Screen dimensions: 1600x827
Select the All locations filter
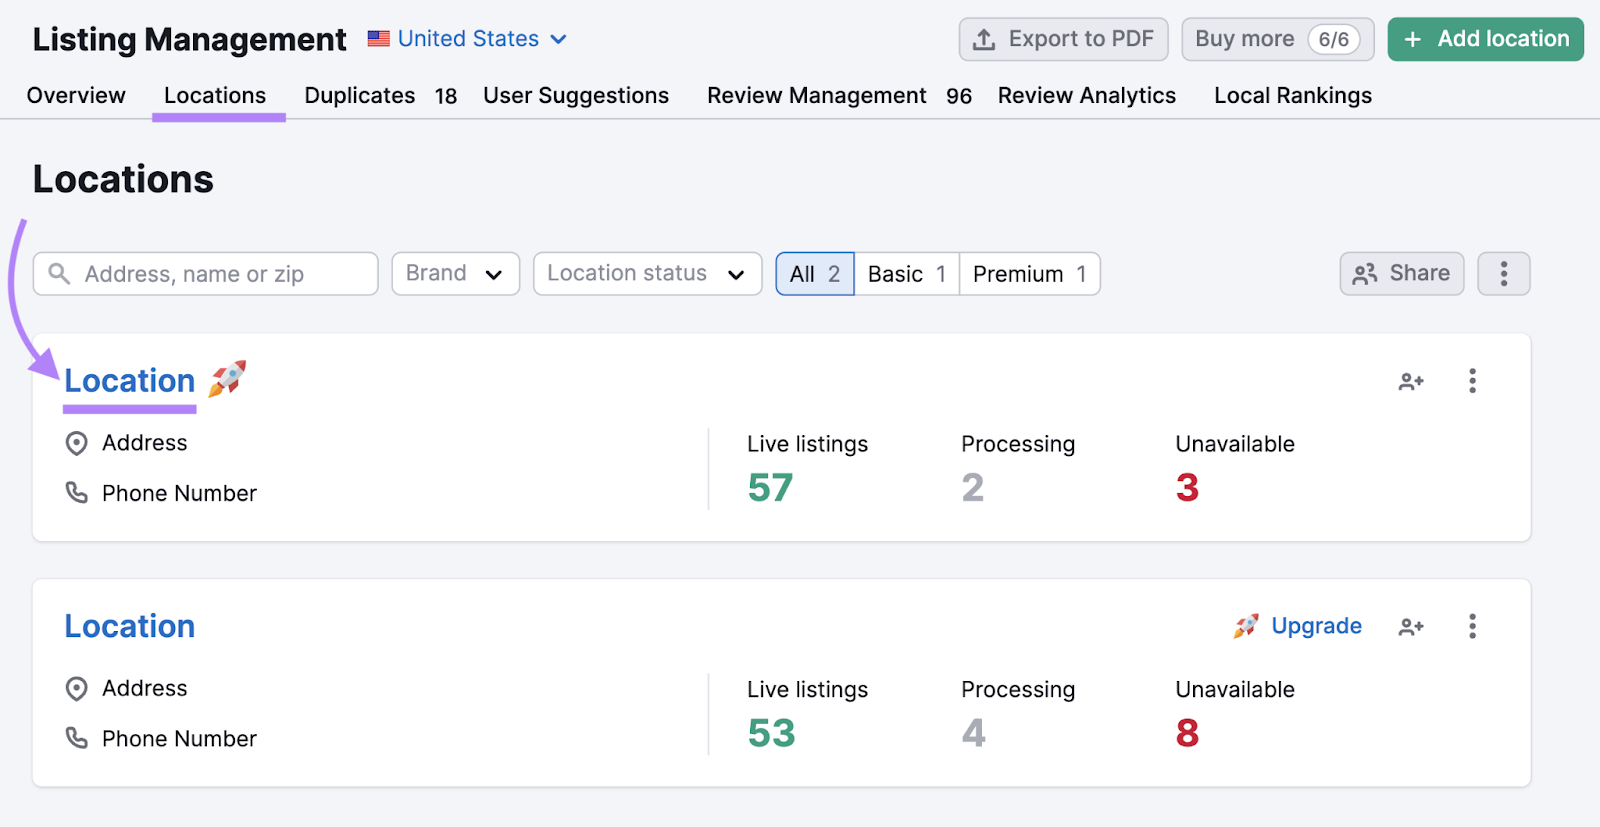(814, 274)
